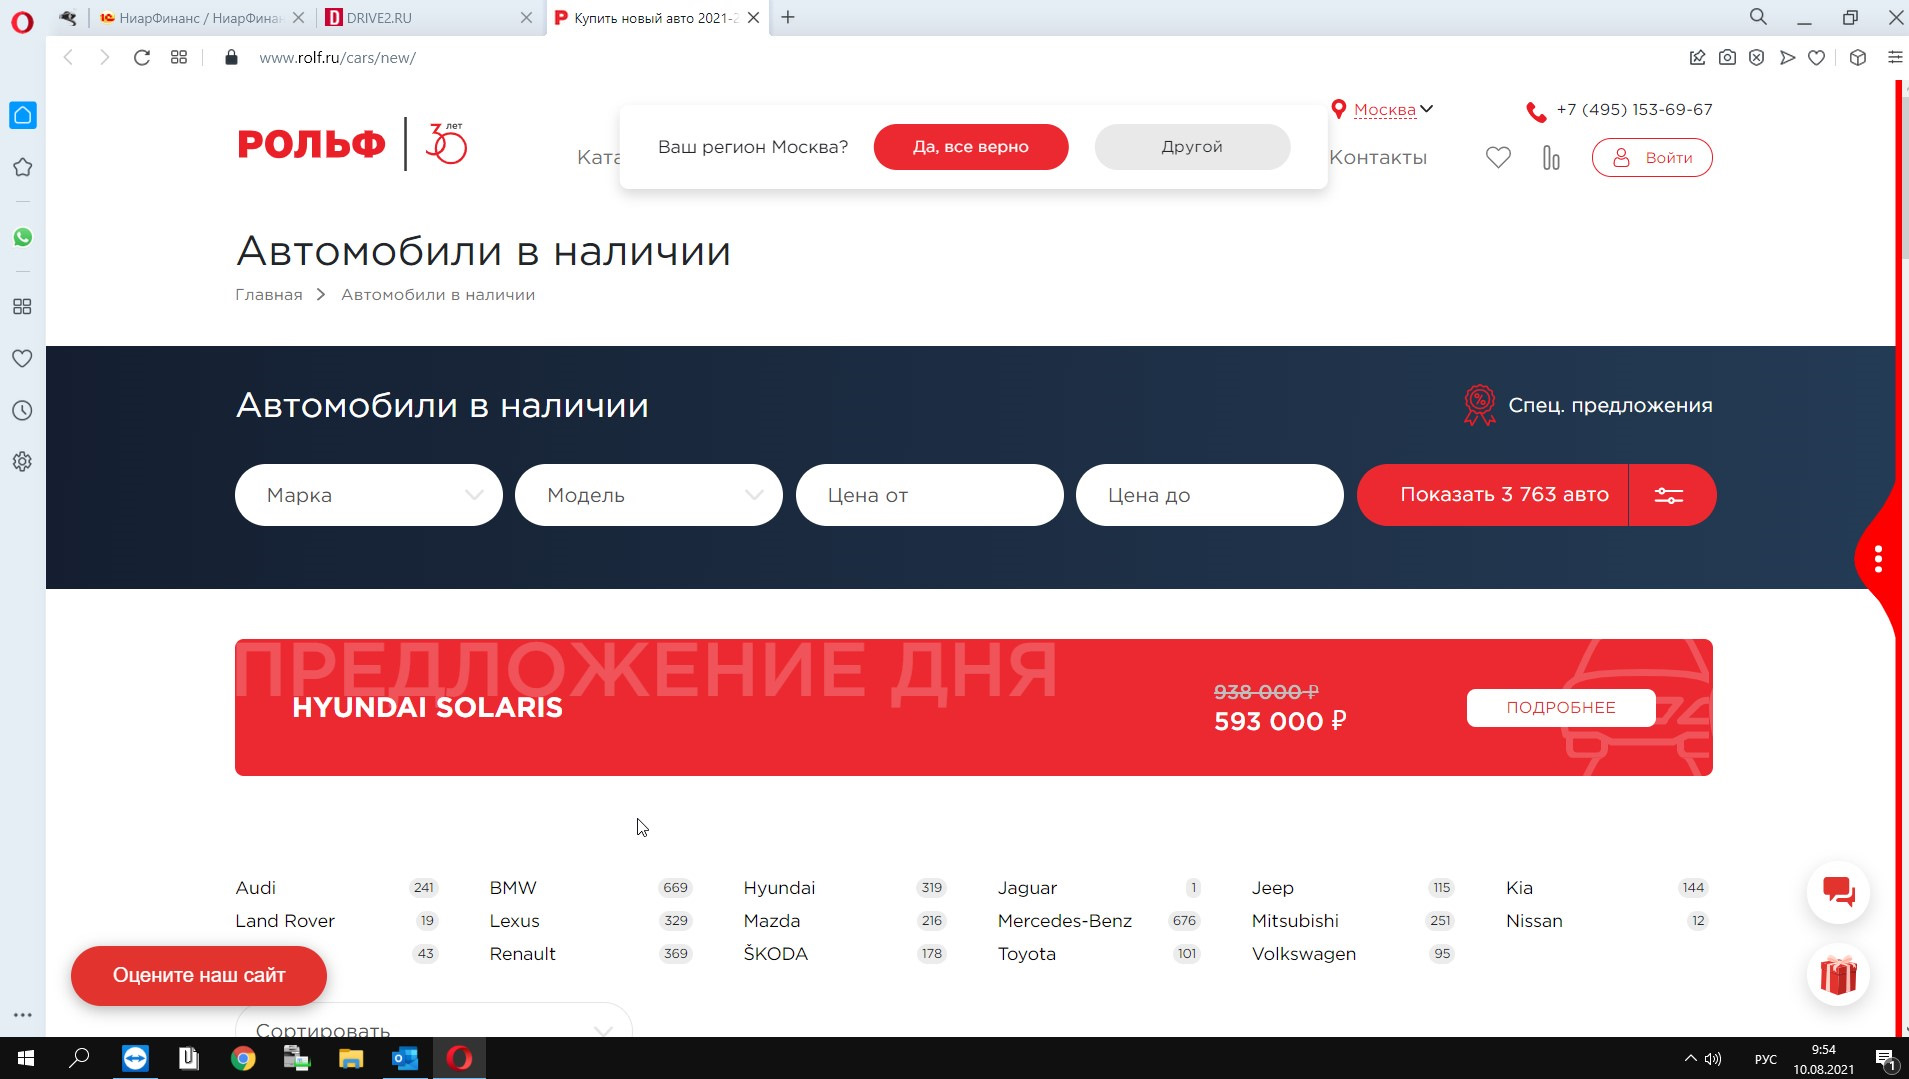This screenshot has height=1079, width=1909.
Task: Reload the current page
Action: coord(142,57)
